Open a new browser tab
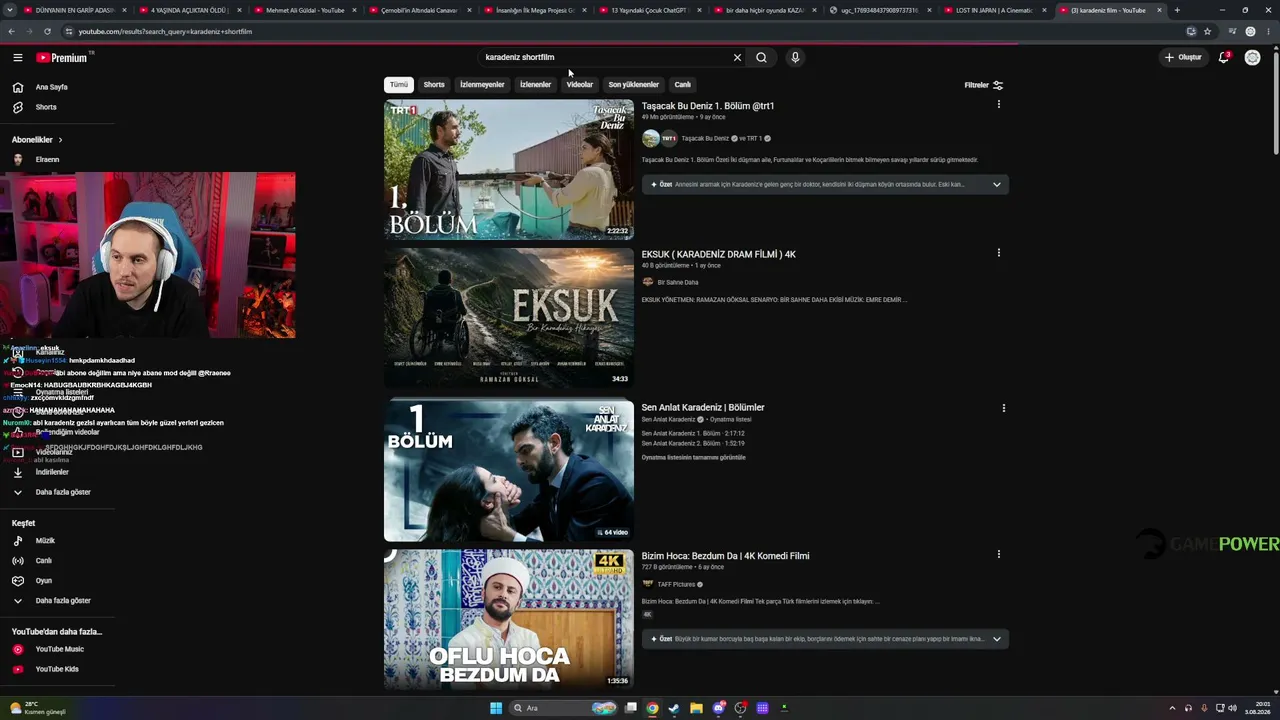 [x=1177, y=10]
